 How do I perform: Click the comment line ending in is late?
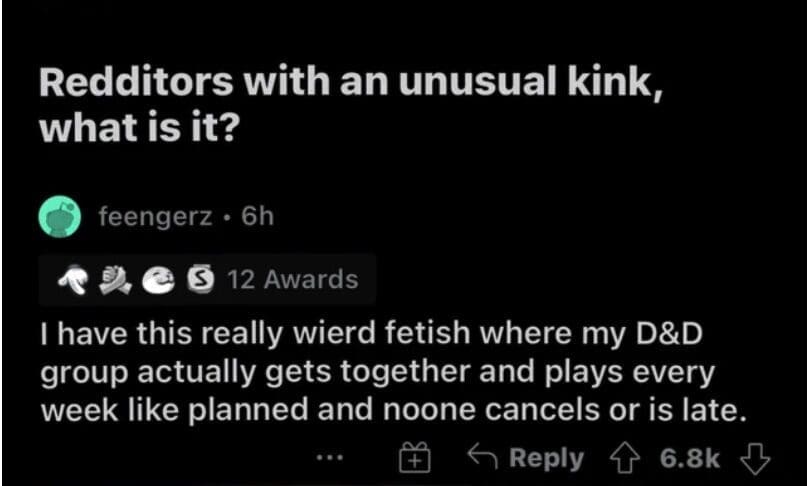click(391, 409)
